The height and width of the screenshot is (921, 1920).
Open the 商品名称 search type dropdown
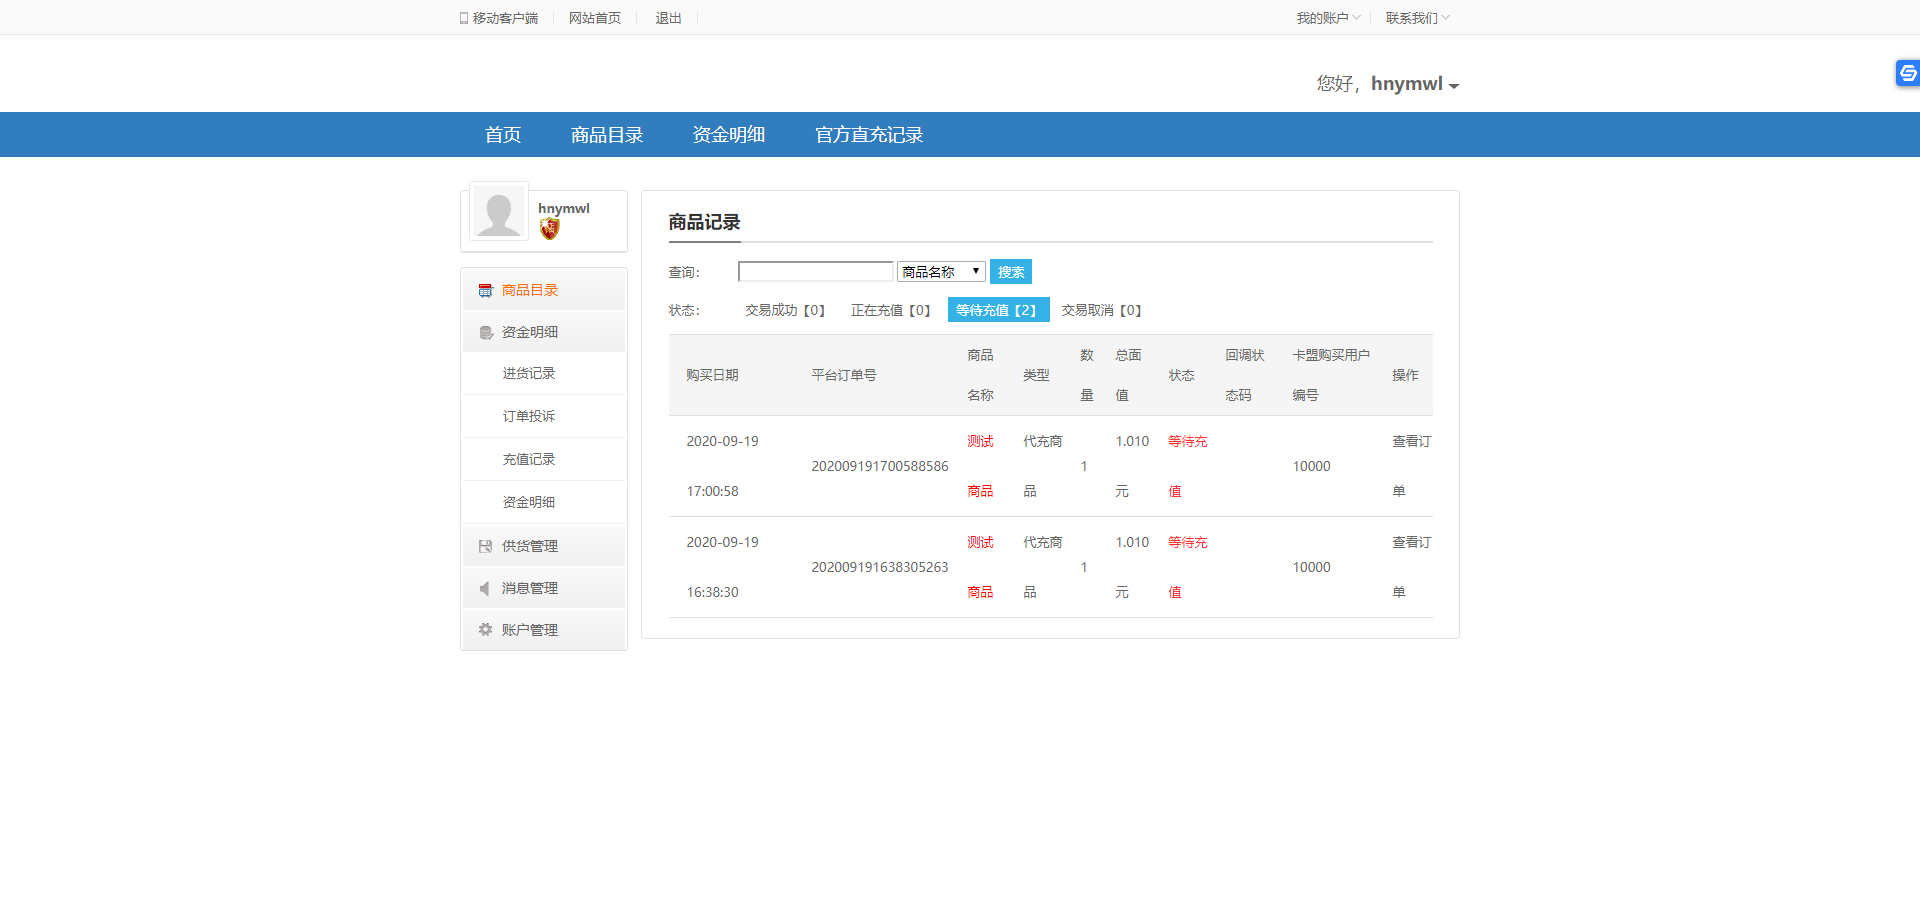(941, 272)
